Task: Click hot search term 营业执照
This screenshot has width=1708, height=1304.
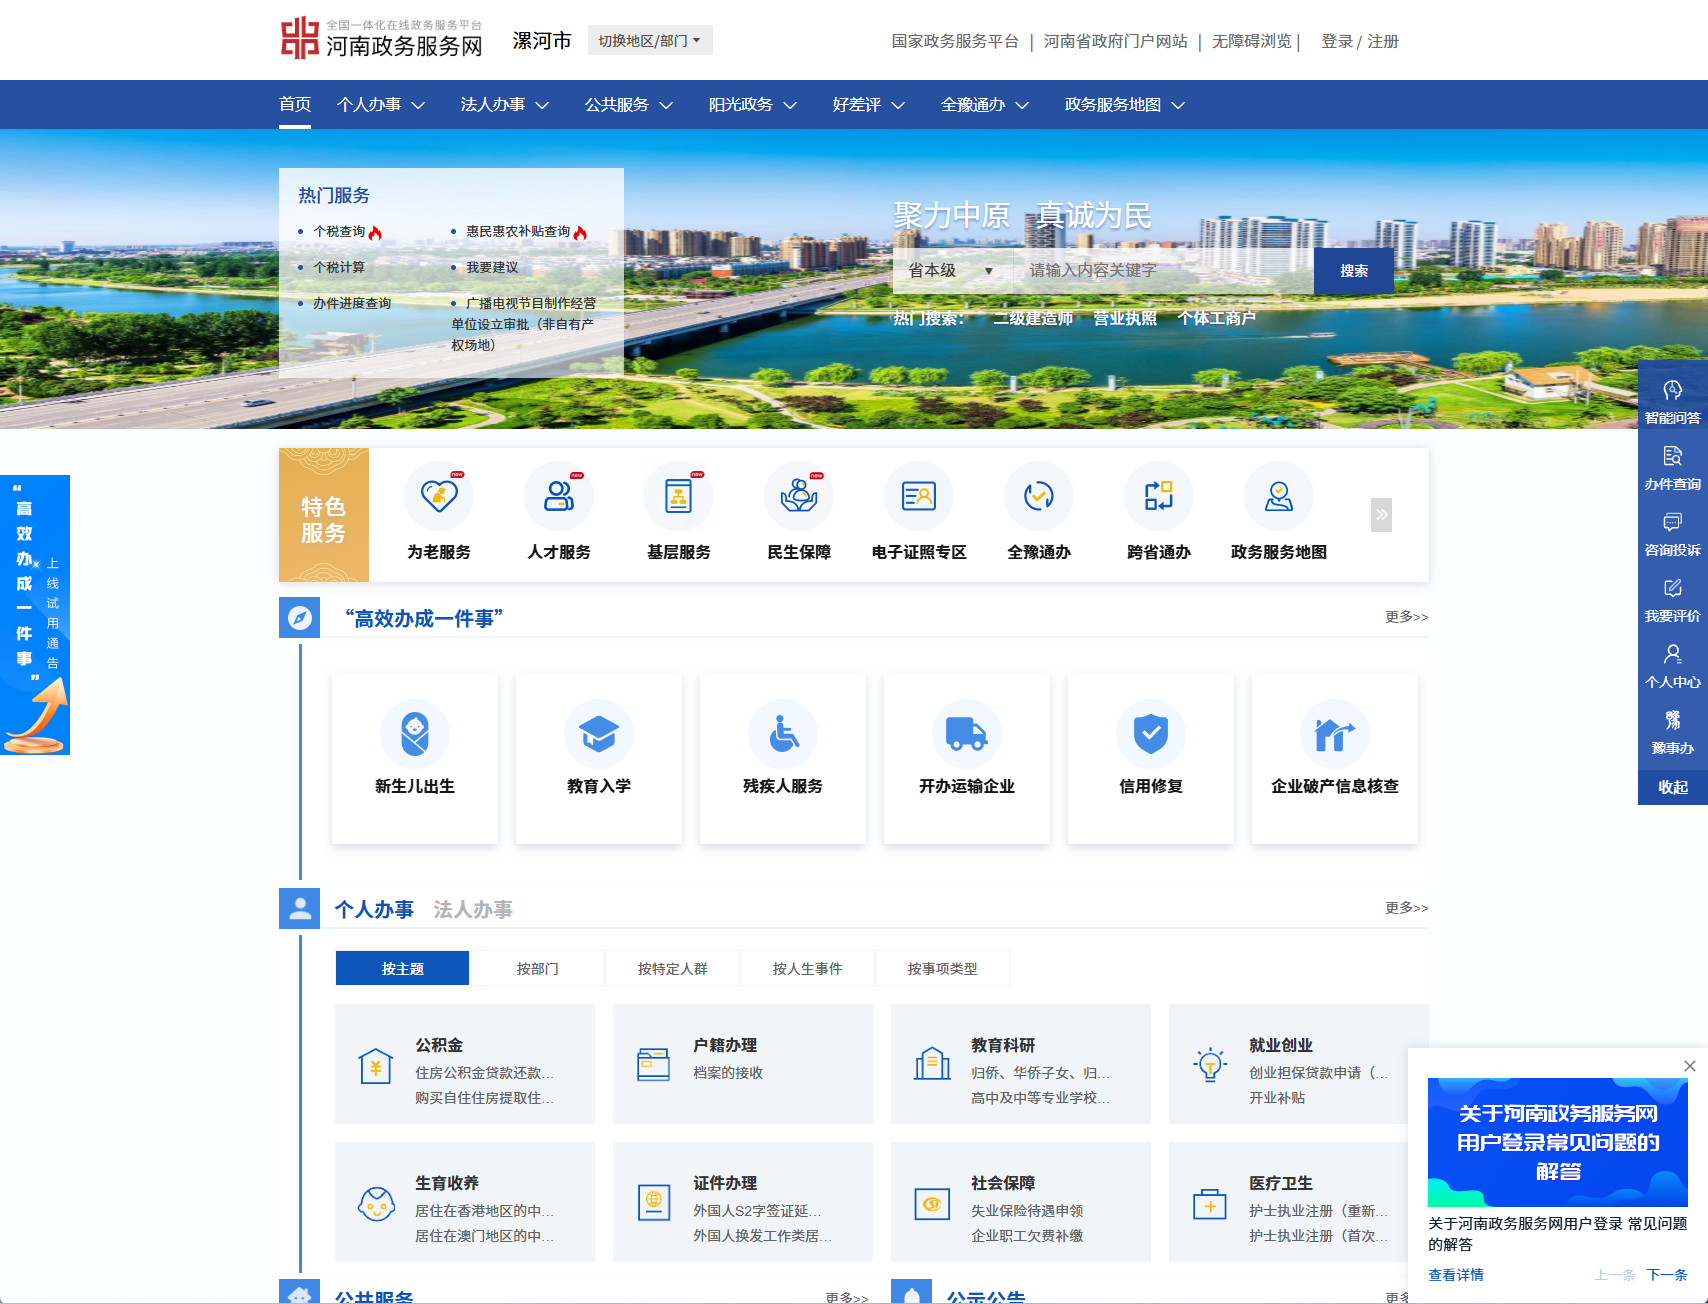Action: tap(1125, 318)
